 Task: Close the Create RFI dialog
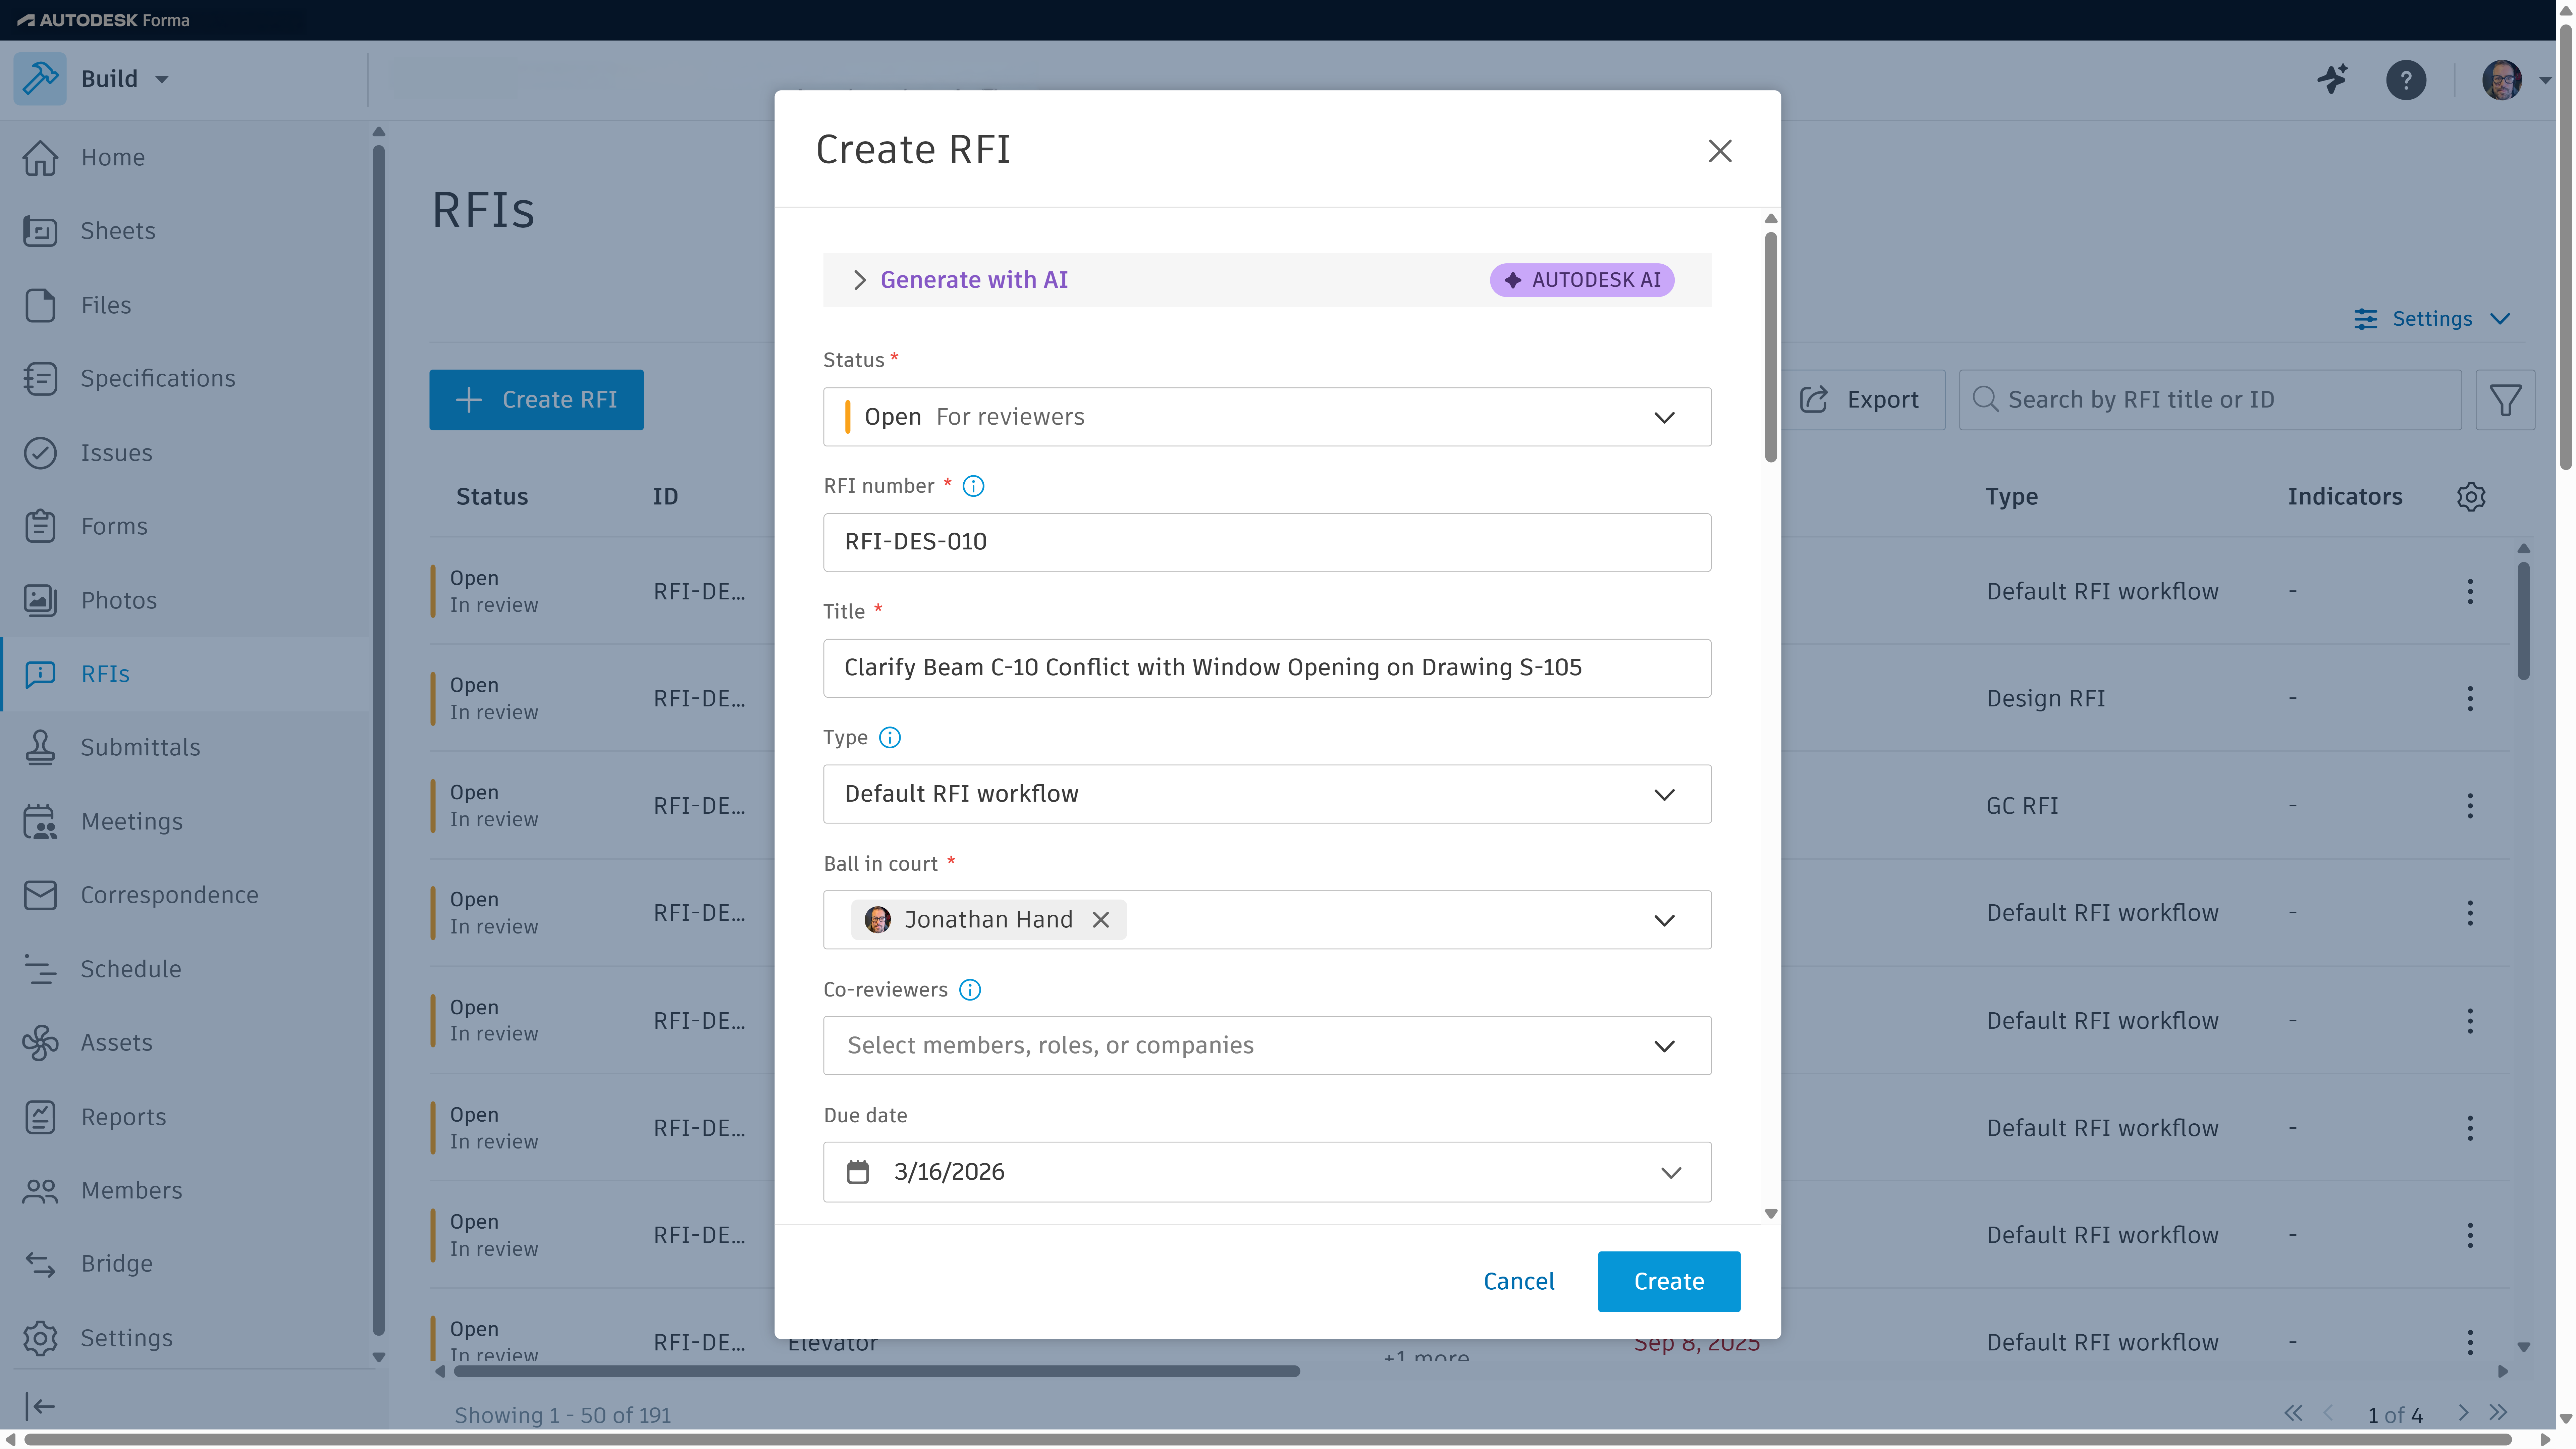click(x=1719, y=151)
